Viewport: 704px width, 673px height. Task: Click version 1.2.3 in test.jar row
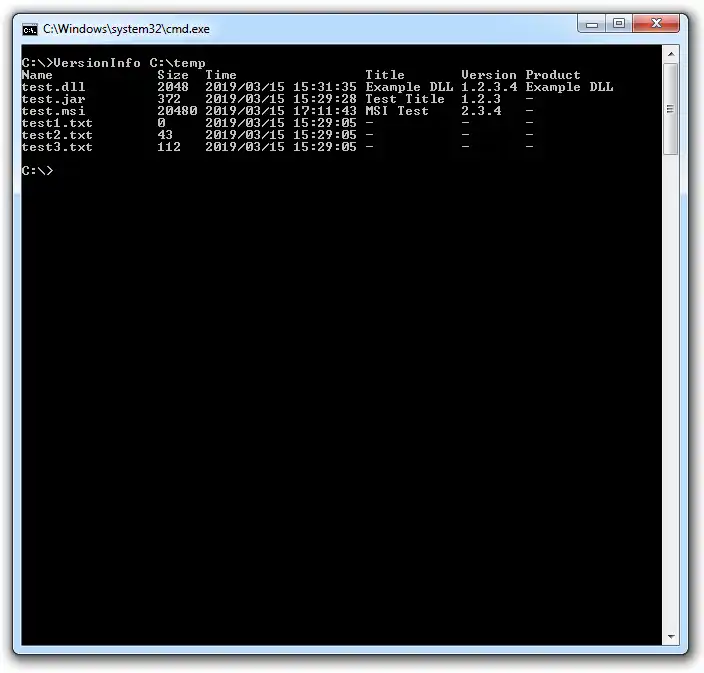click(x=481, y=99)
